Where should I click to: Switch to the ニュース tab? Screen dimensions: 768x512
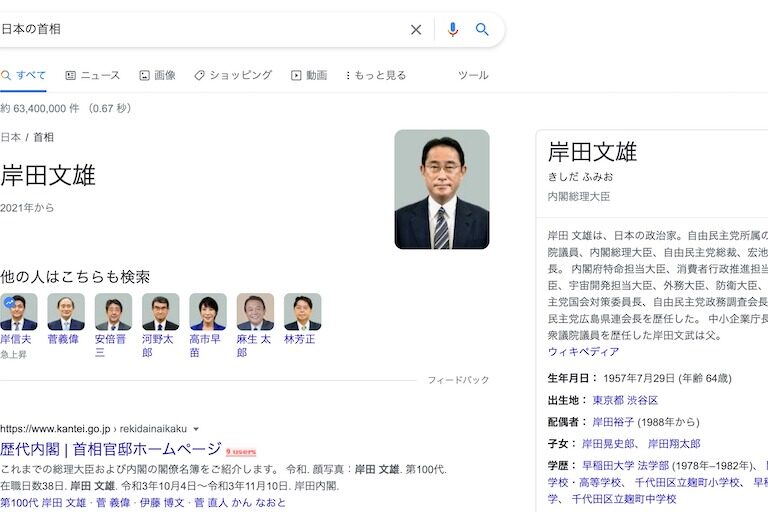pyautogui.click(x=93, y=75)
